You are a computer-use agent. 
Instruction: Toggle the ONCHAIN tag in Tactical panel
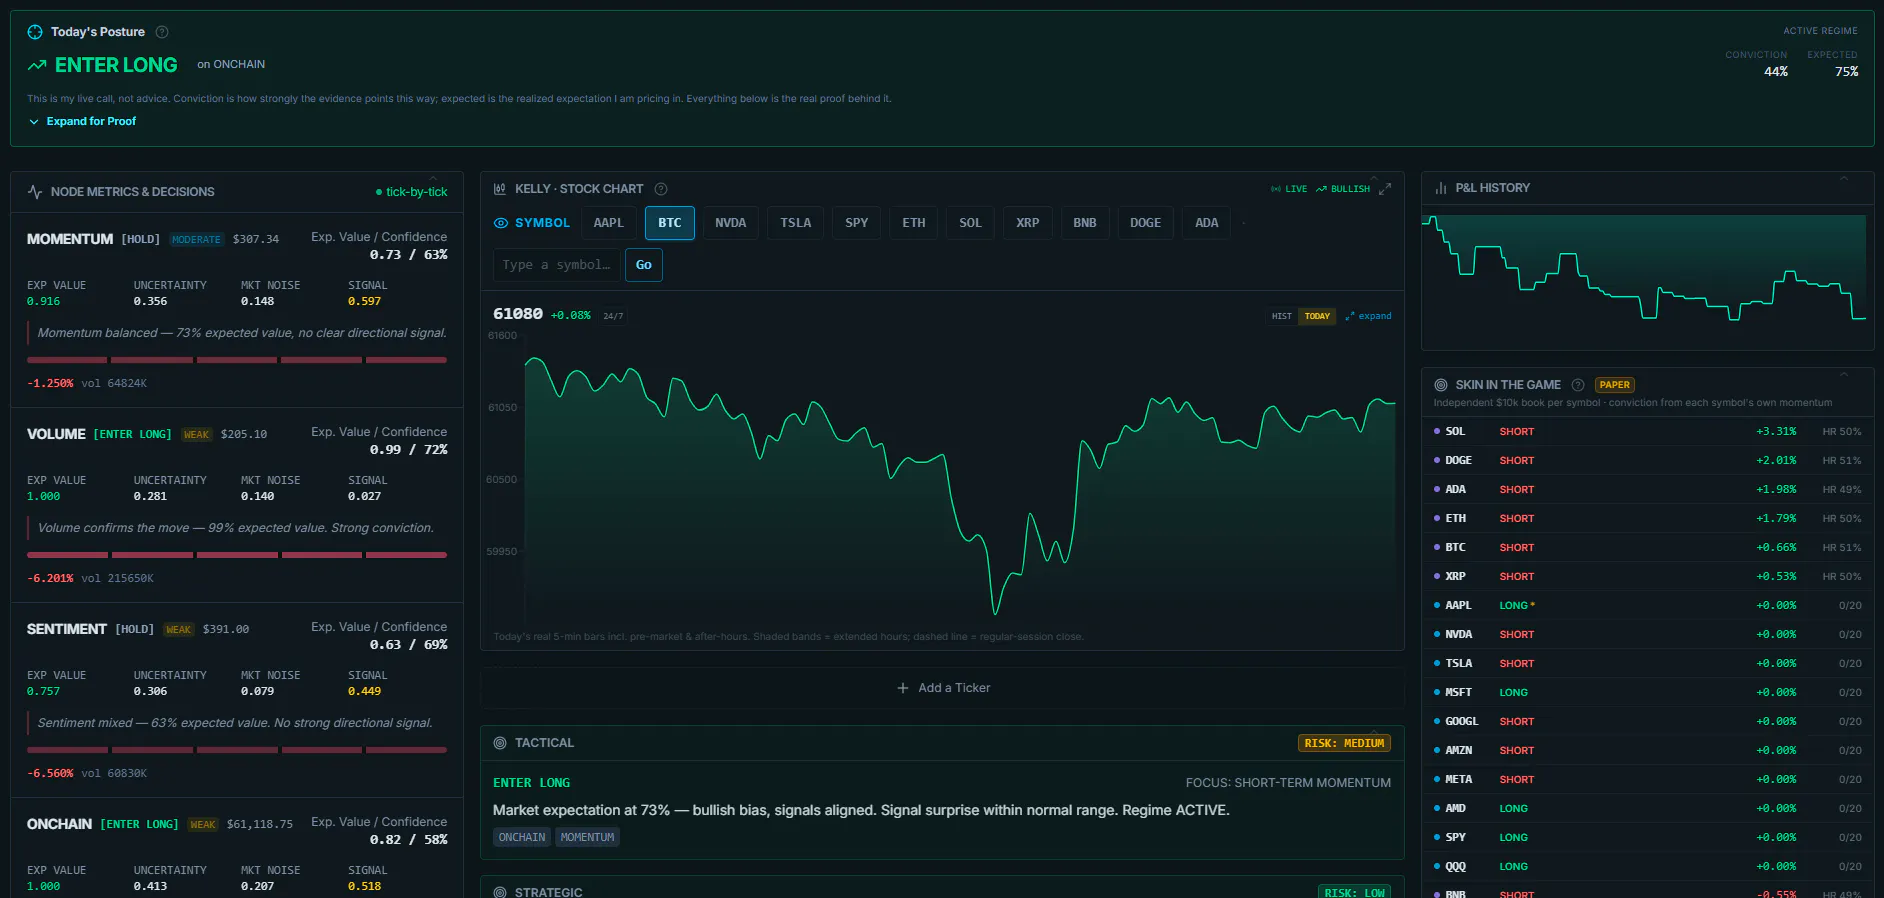click(522, 838)
